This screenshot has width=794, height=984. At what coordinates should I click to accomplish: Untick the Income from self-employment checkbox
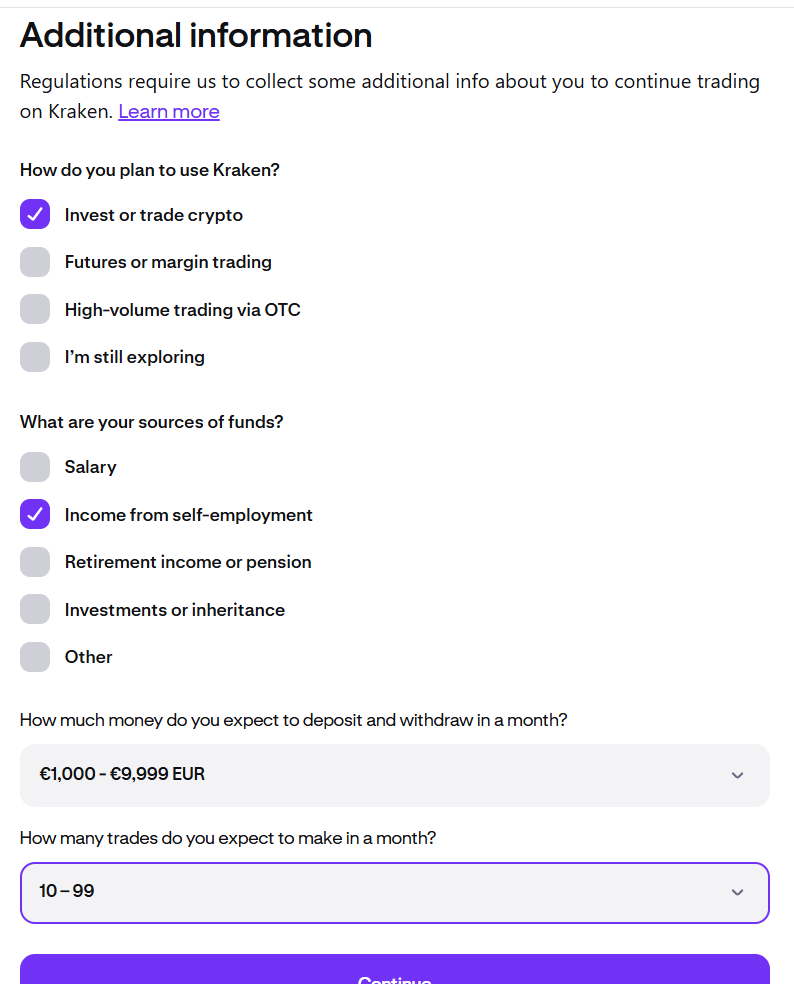(x=35, y=515)
